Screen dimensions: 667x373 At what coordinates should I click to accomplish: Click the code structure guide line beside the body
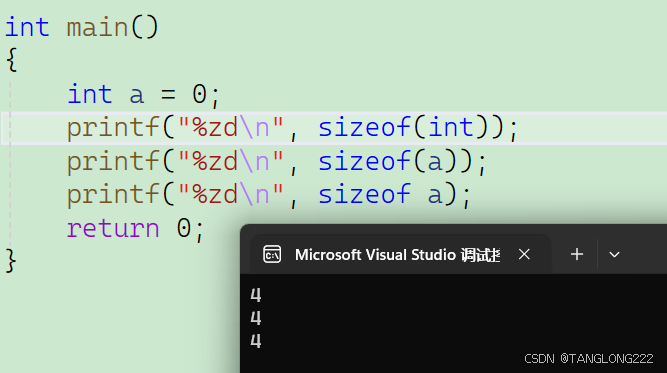pyautogui.click(x=10, y=162)
